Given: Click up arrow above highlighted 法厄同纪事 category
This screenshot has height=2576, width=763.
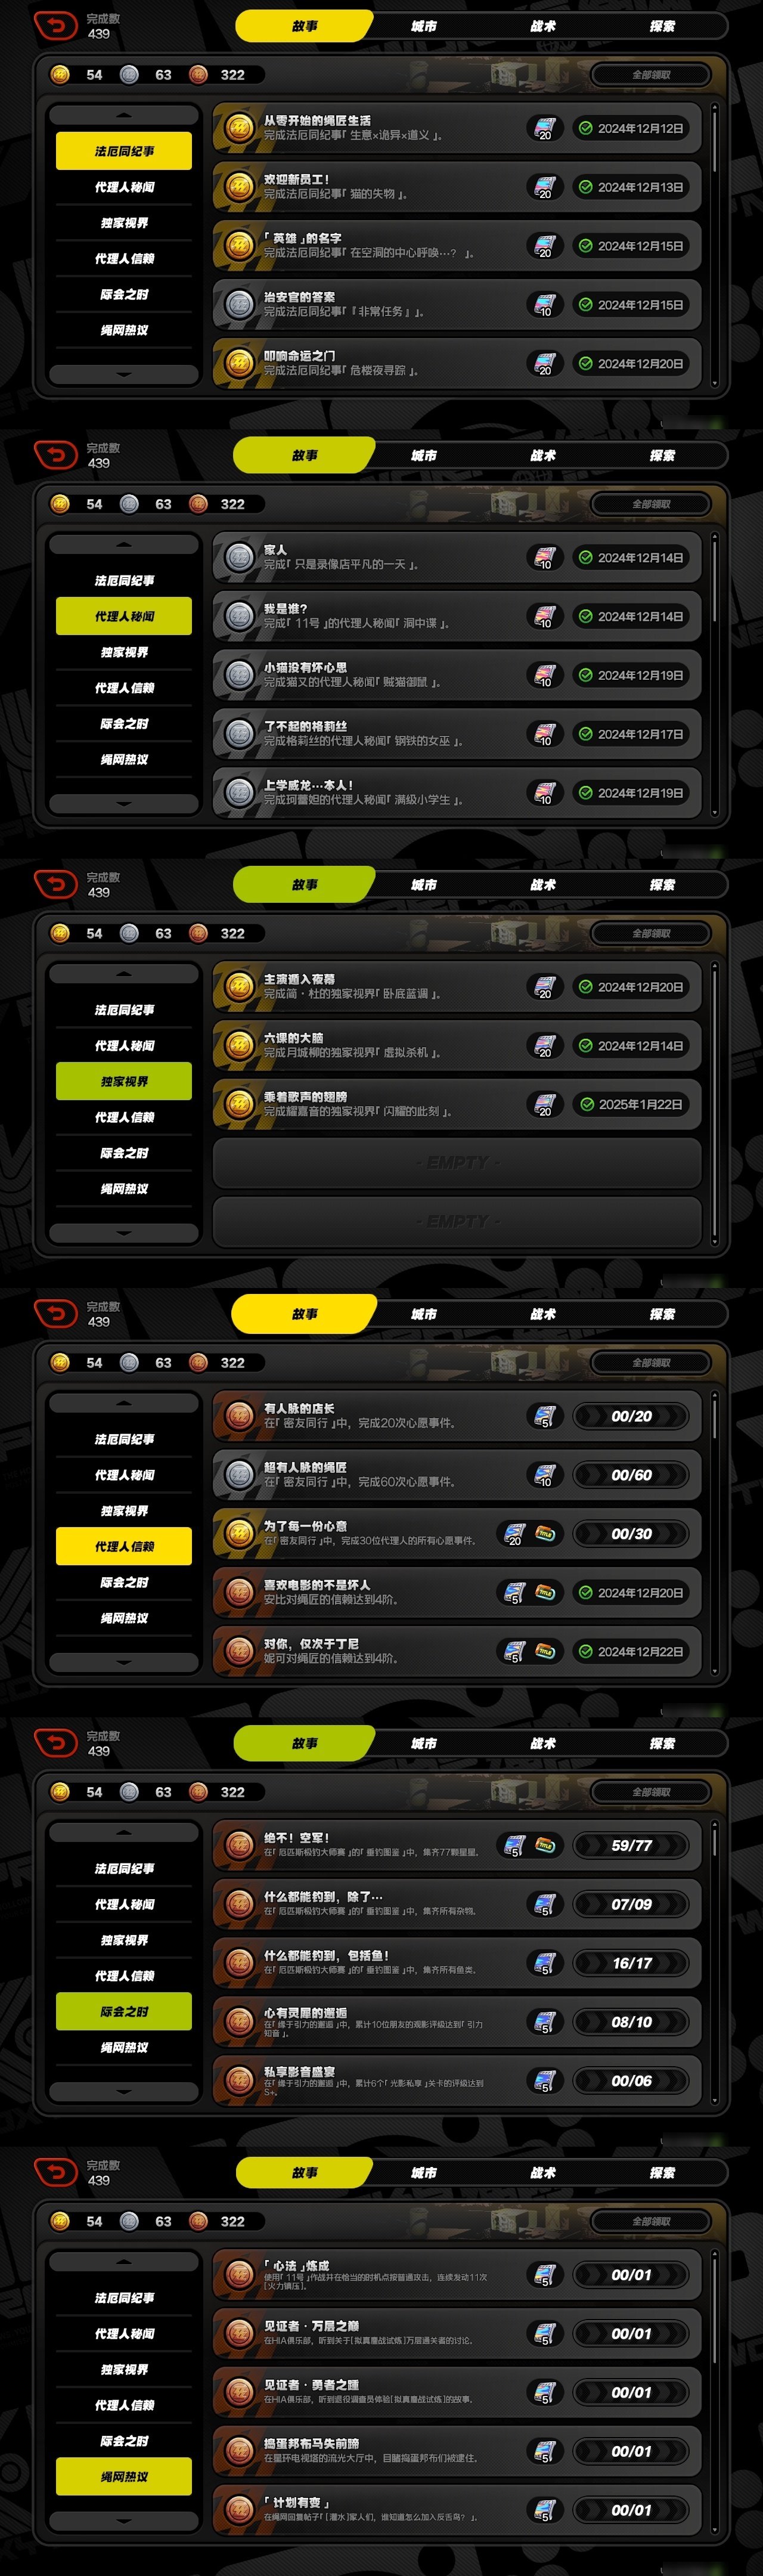Looking at the screenshot, I should pyautogui.click(x=124, y=115).
